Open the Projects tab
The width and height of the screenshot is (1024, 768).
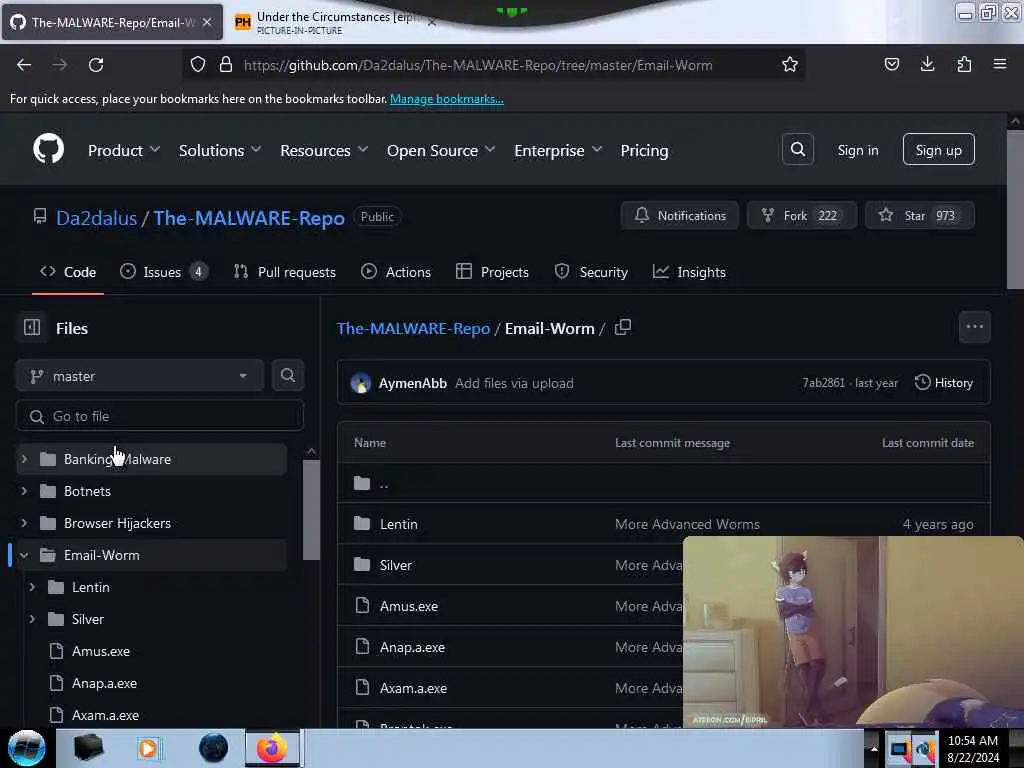[492, 272]
